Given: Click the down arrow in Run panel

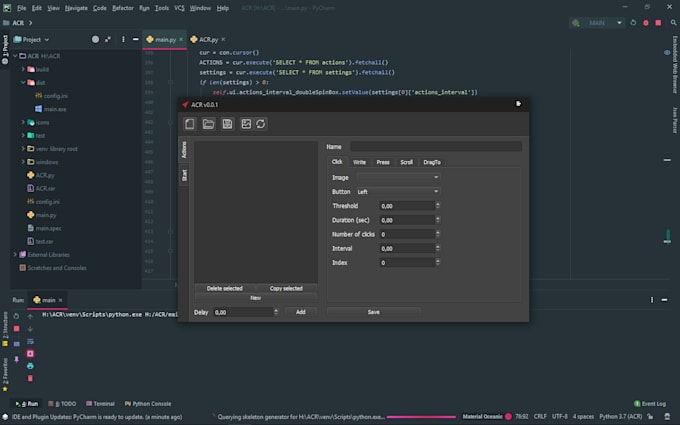Looking at the screenshot, I should click(x=30, y=329).
